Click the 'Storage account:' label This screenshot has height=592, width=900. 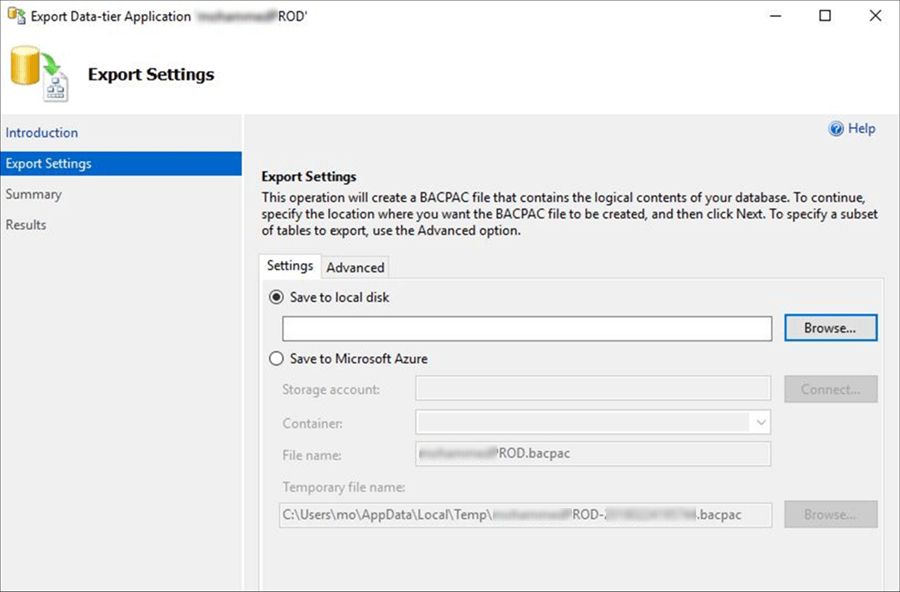(331, 389)
